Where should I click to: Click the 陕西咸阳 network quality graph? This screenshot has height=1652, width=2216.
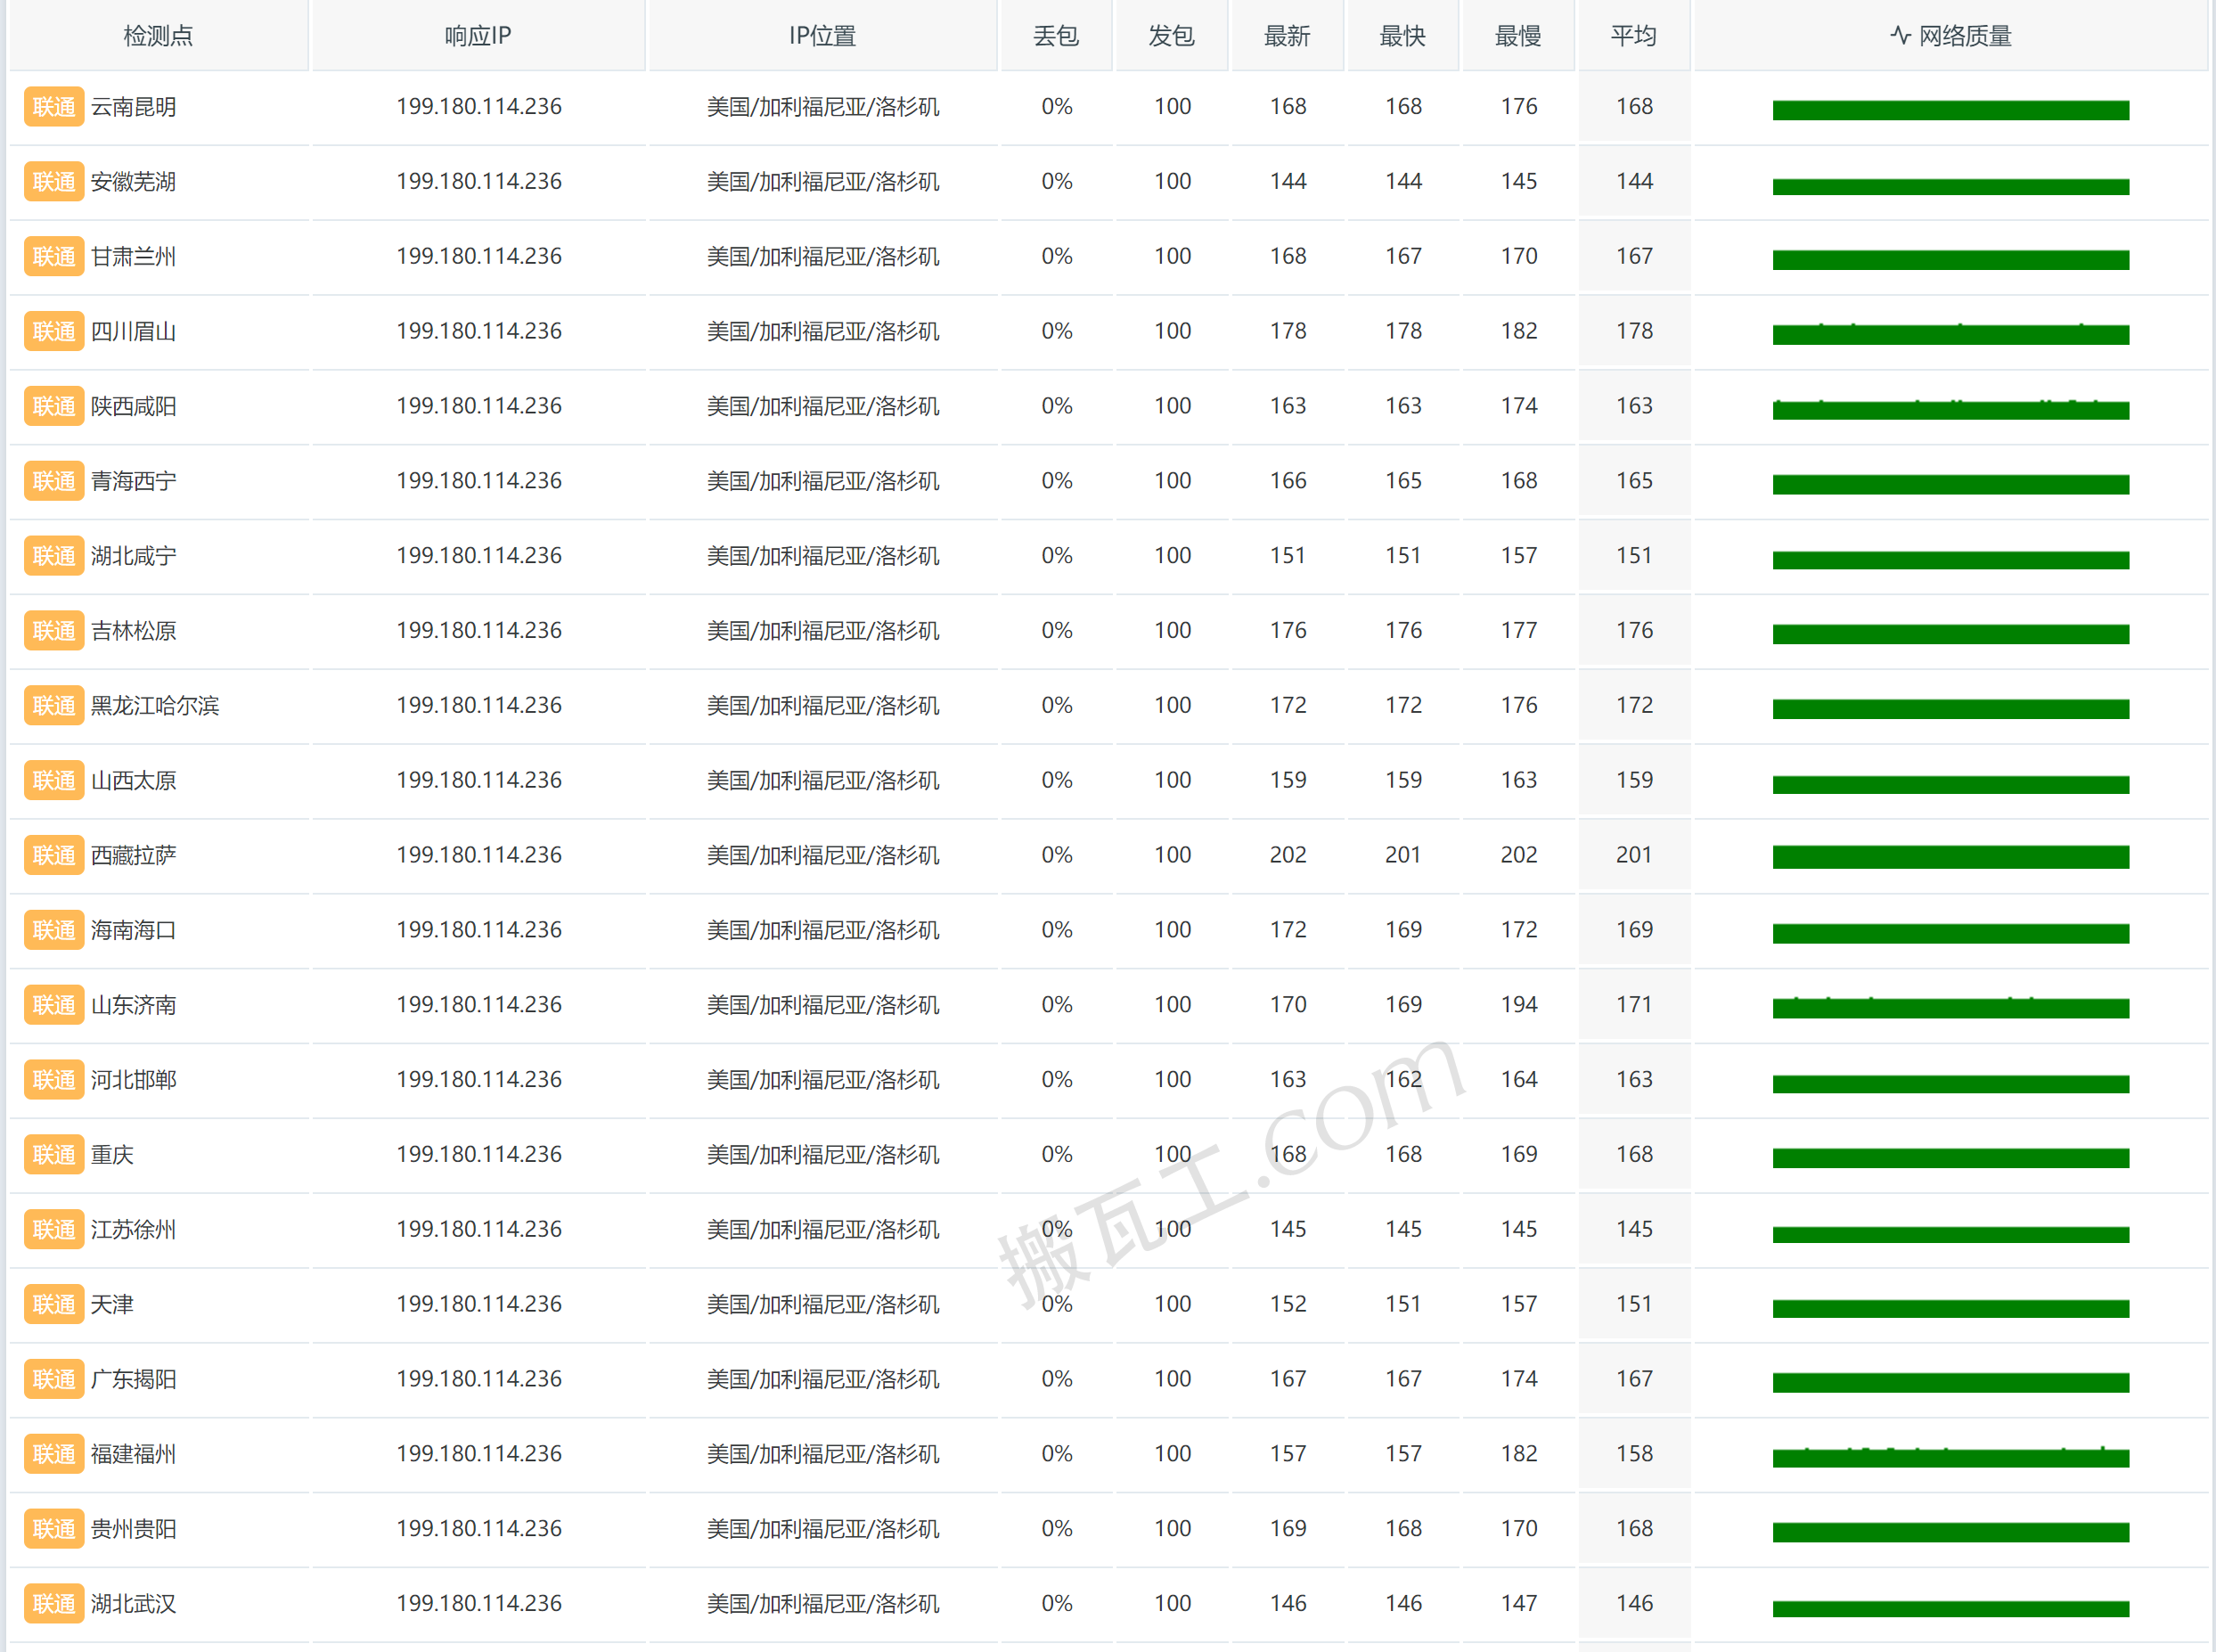[1950, 409]
